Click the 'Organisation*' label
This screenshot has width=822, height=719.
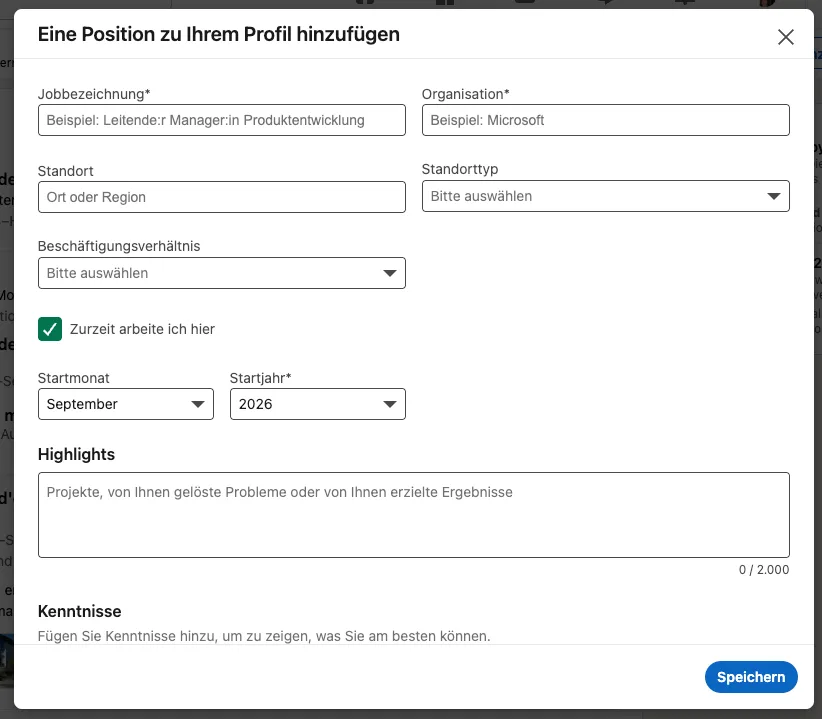point(466,94)
